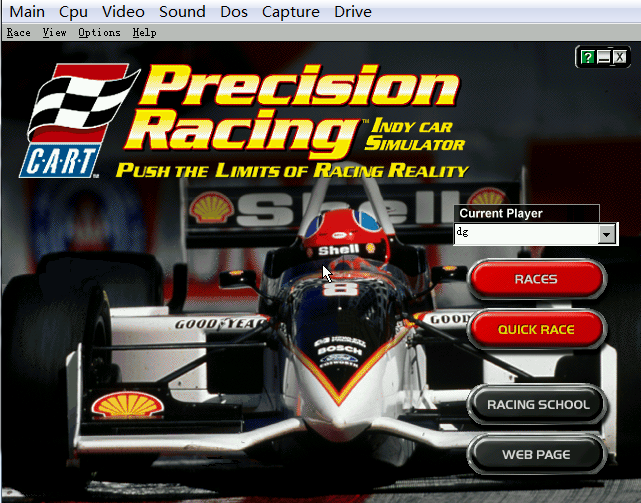The height and width of the screenshot is (503, 641).
Task: Open the Options menu
Action: (99, 32)
